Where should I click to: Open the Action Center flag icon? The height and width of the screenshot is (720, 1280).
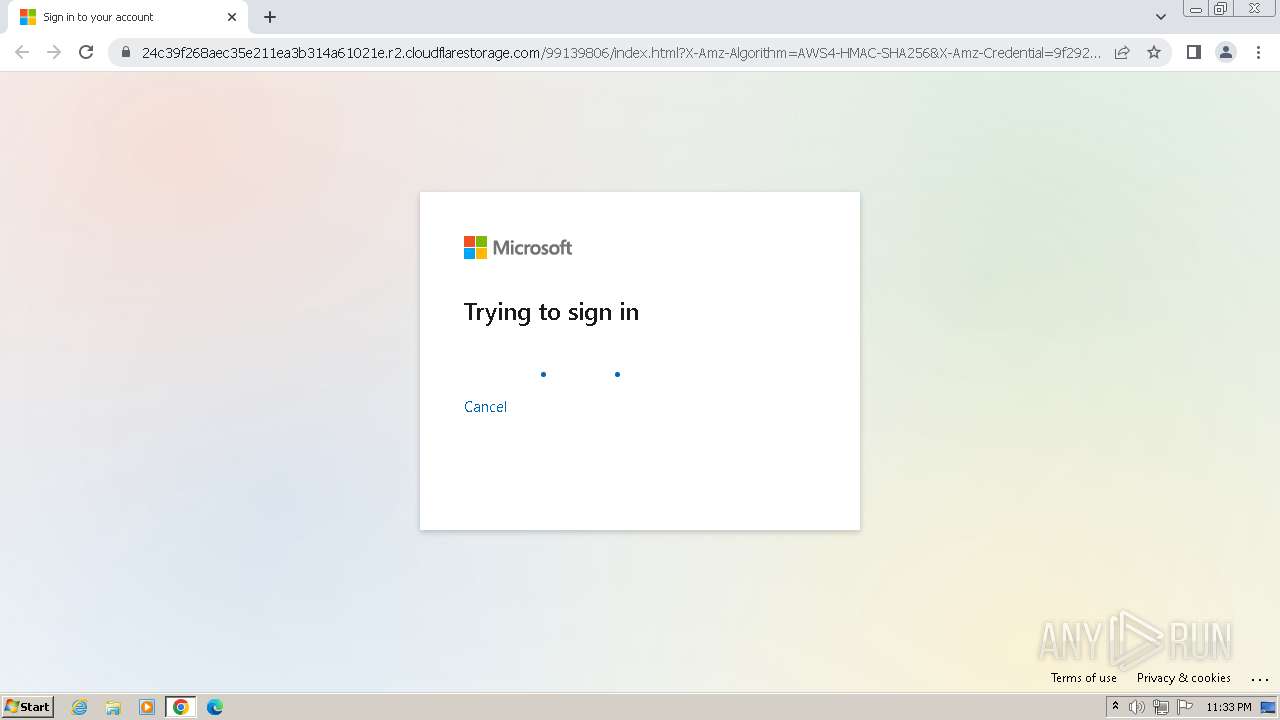click(1185, 707)
